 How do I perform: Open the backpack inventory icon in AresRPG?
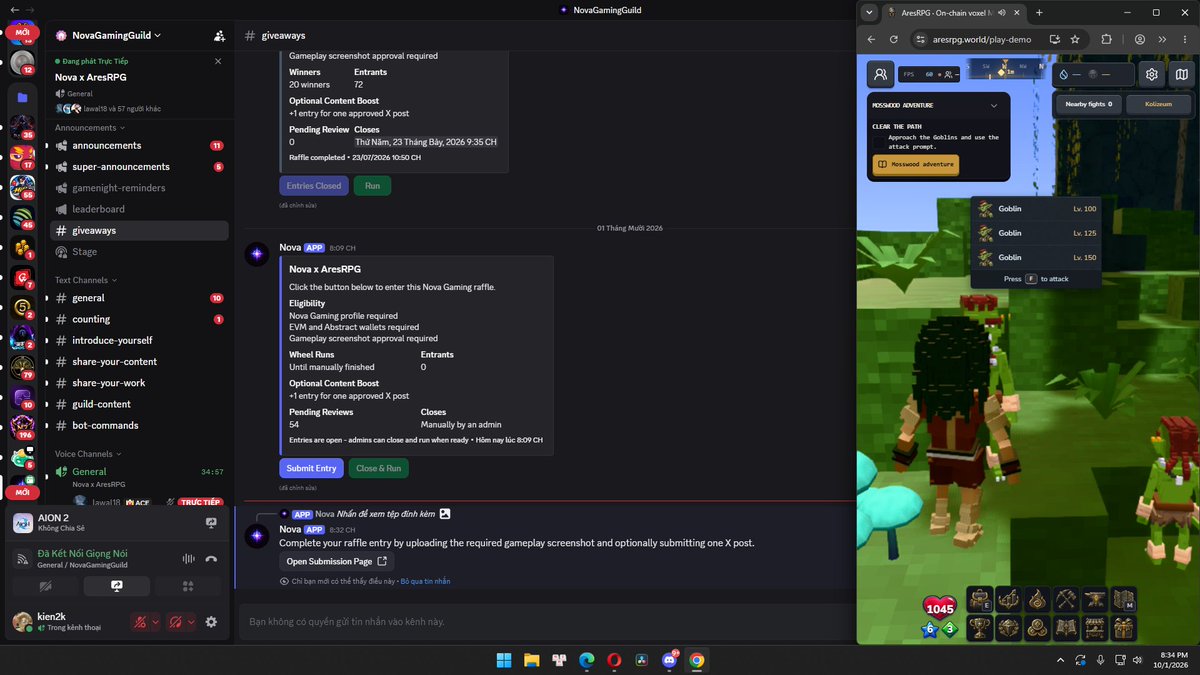point(980,599)
